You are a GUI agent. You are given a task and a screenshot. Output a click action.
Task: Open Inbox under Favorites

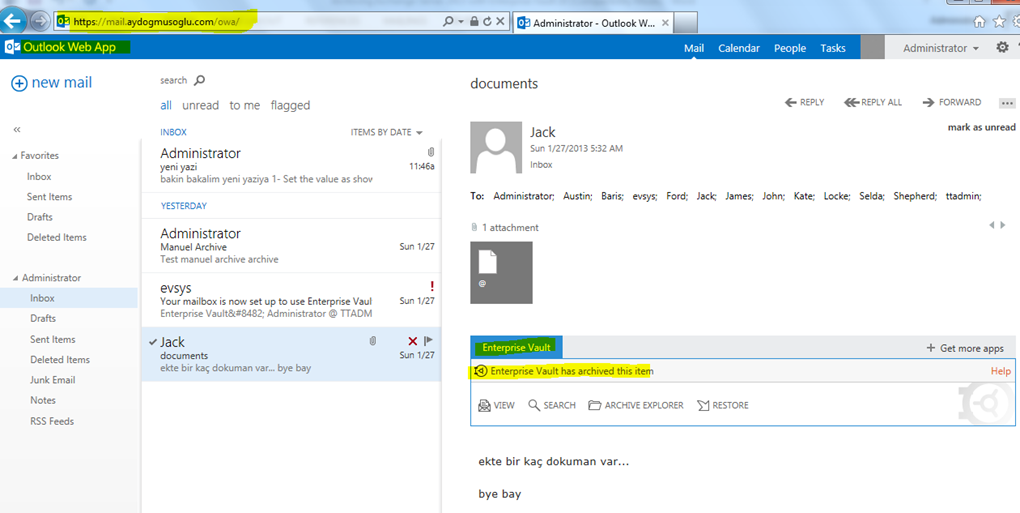click(x=39, y=177)
